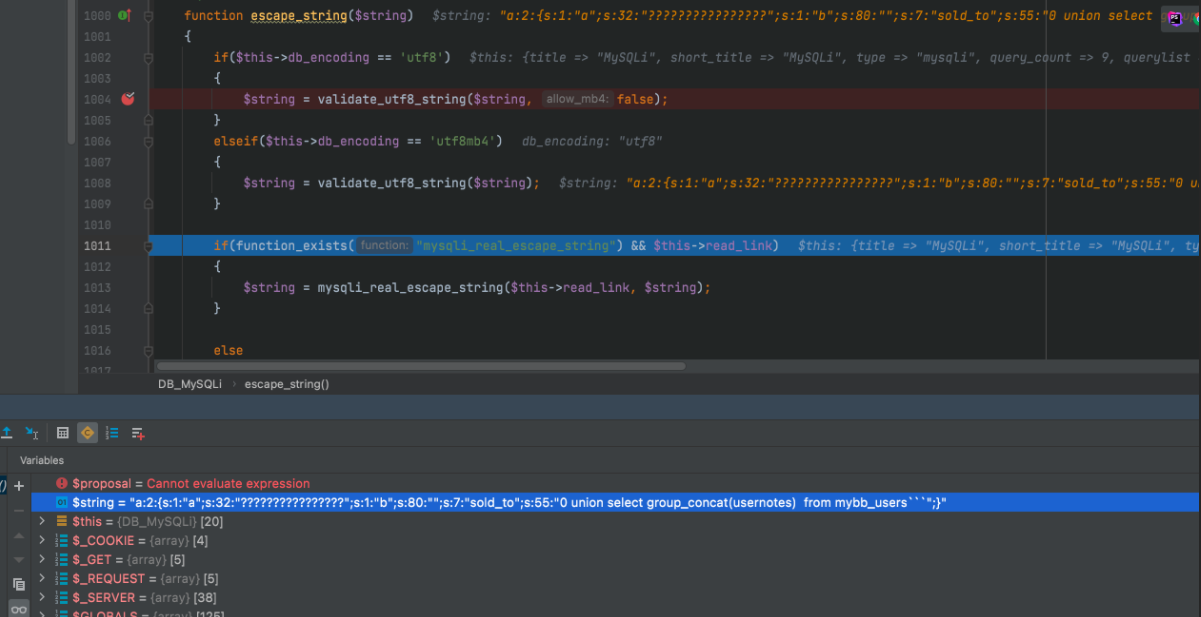
Task: Add a new watch with plus icon
Action: (19, 485)
